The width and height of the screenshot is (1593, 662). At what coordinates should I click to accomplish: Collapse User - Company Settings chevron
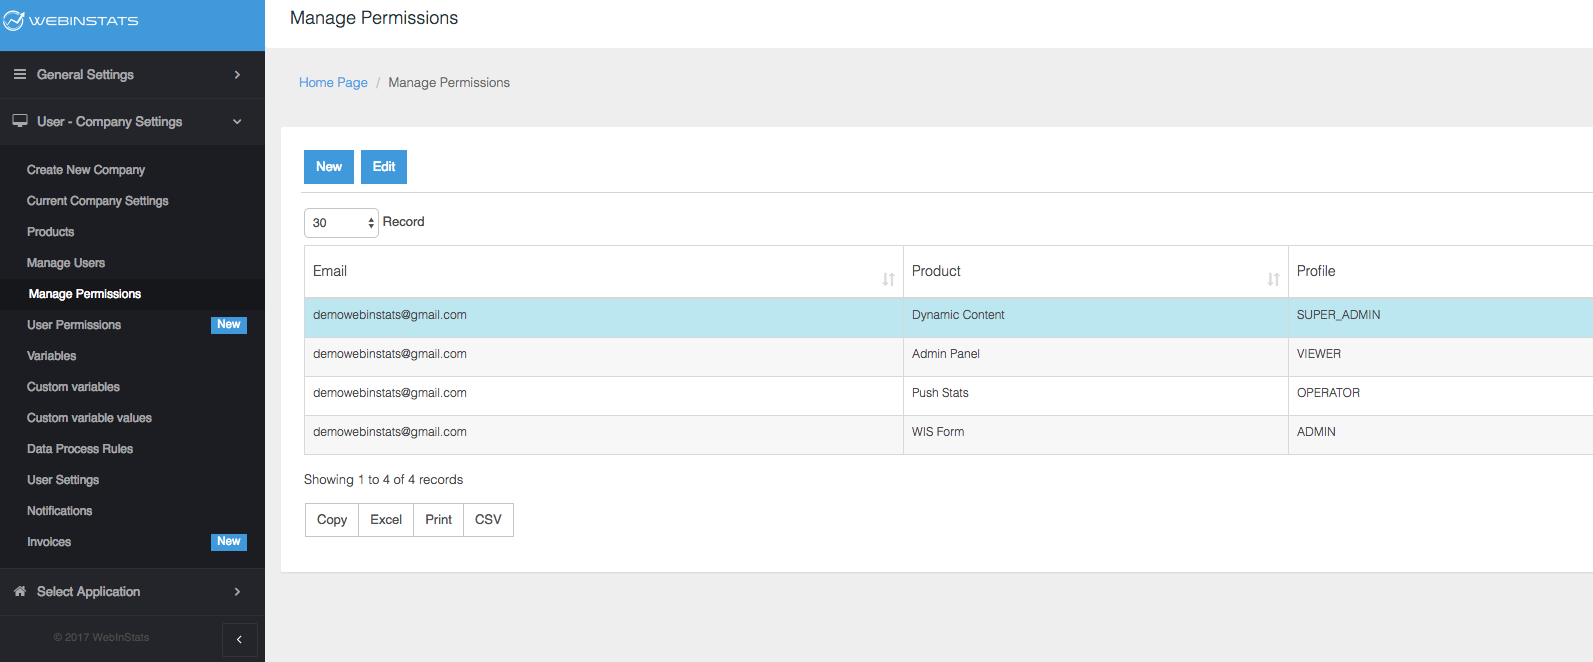[237, 122]
